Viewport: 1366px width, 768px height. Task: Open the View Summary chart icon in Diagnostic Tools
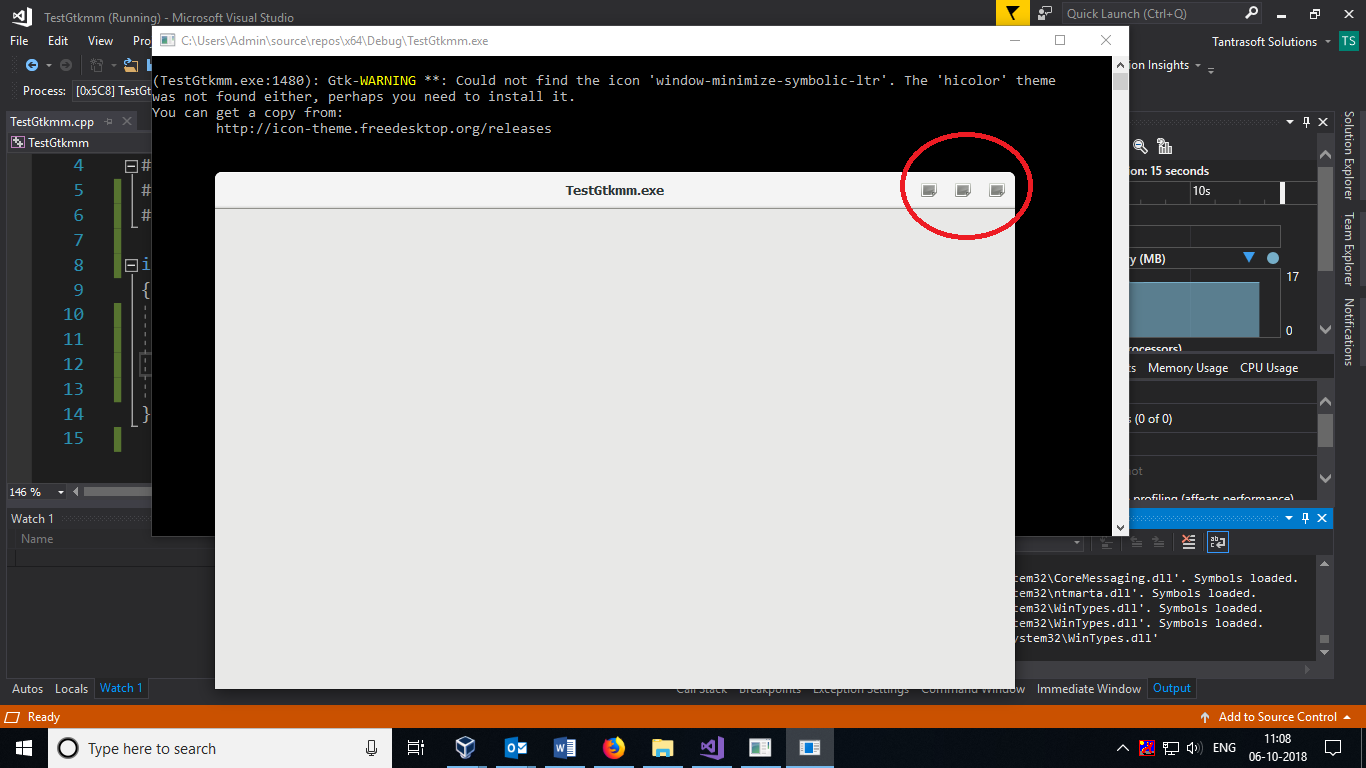[x=1165, y=146]
